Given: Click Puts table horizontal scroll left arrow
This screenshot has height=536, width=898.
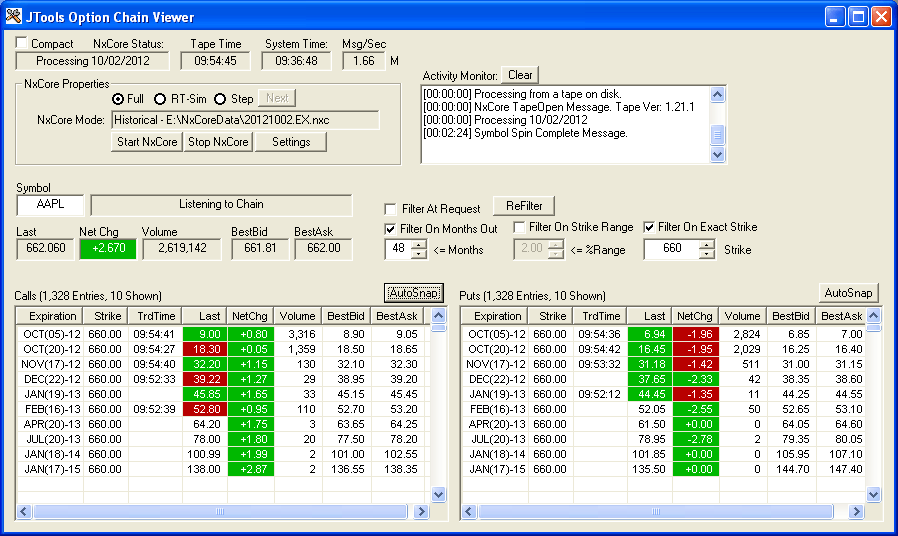Looking at the screenshot, I should [469, 511].
